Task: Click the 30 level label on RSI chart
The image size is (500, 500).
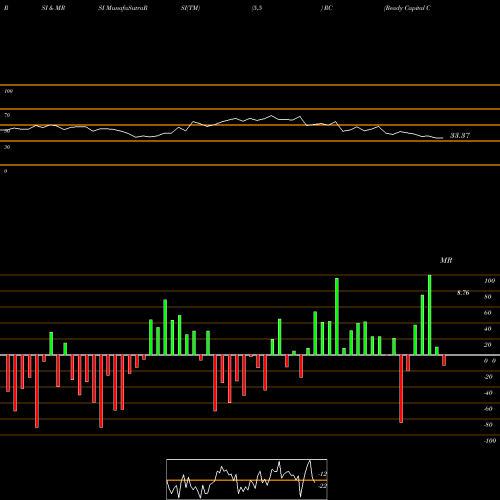Action: 7,147
